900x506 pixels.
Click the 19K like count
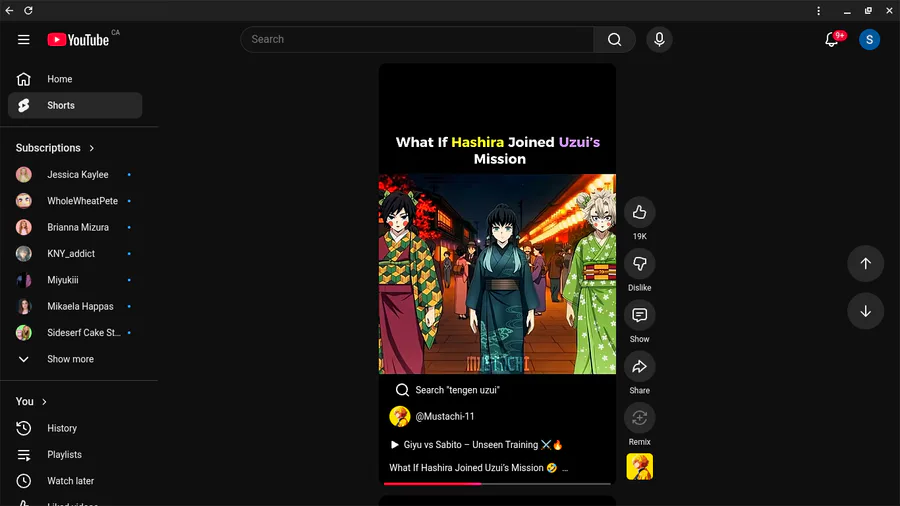coord(639,236)
